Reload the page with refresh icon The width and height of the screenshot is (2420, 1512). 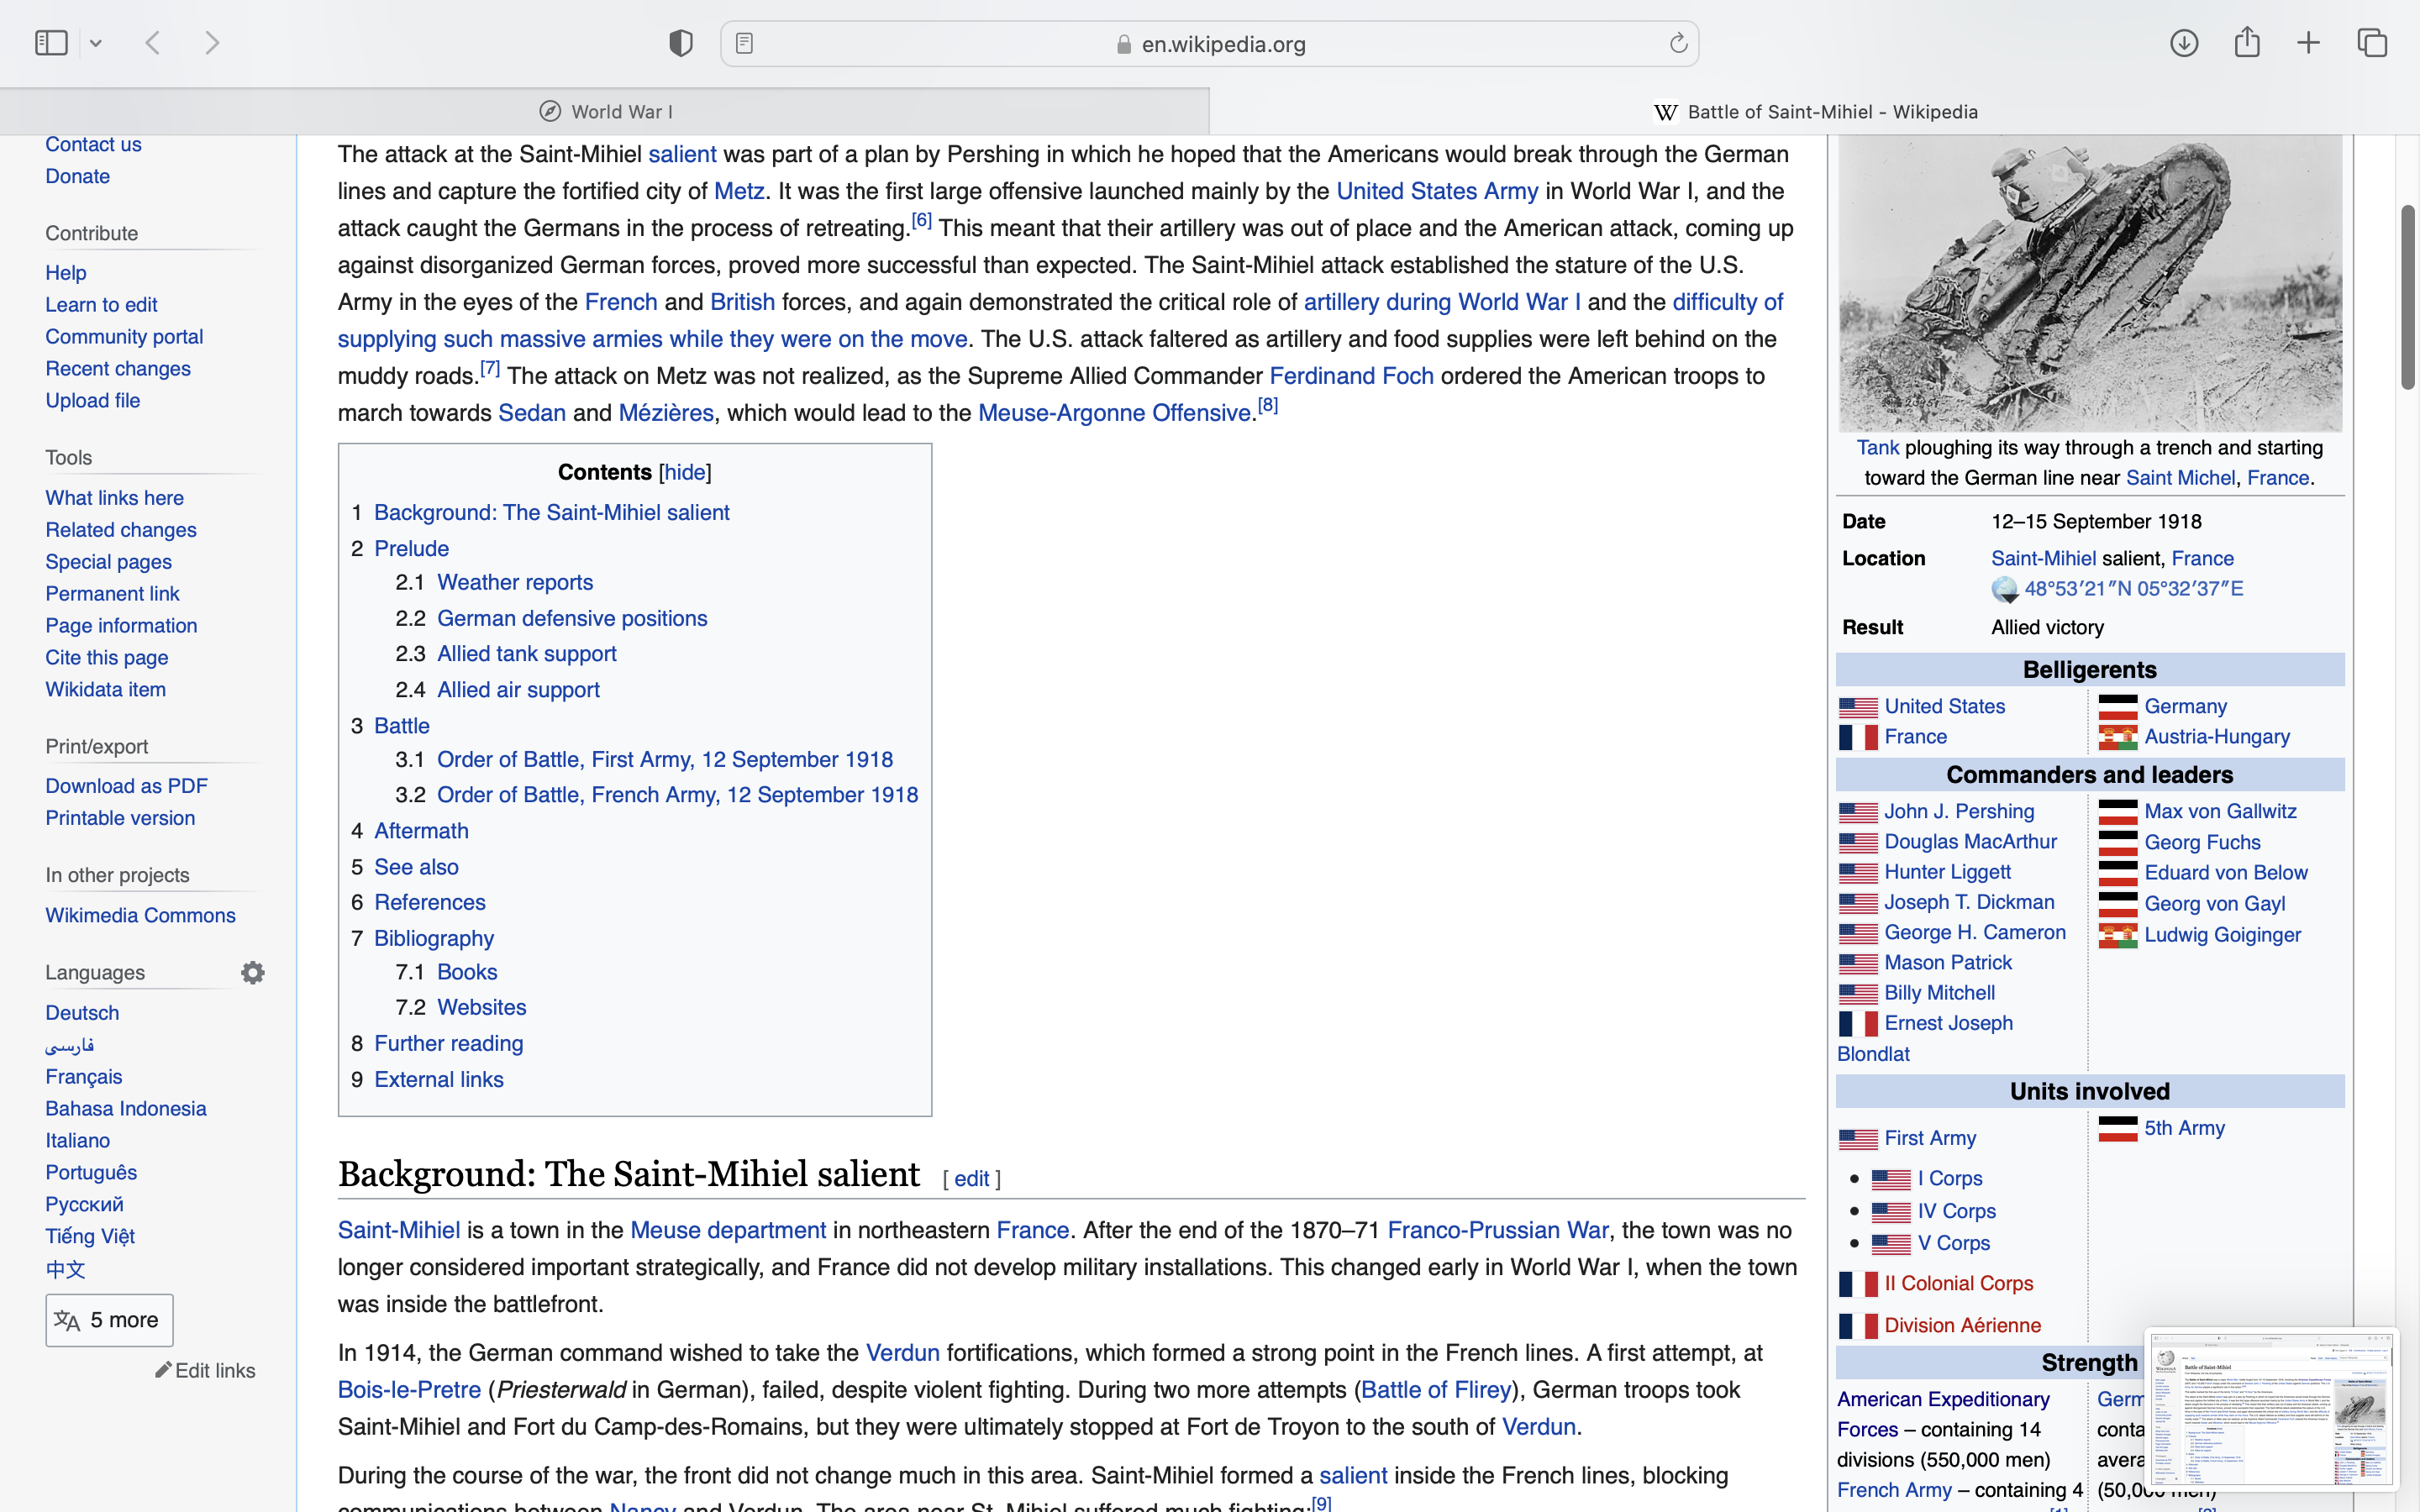(1678, 43)
